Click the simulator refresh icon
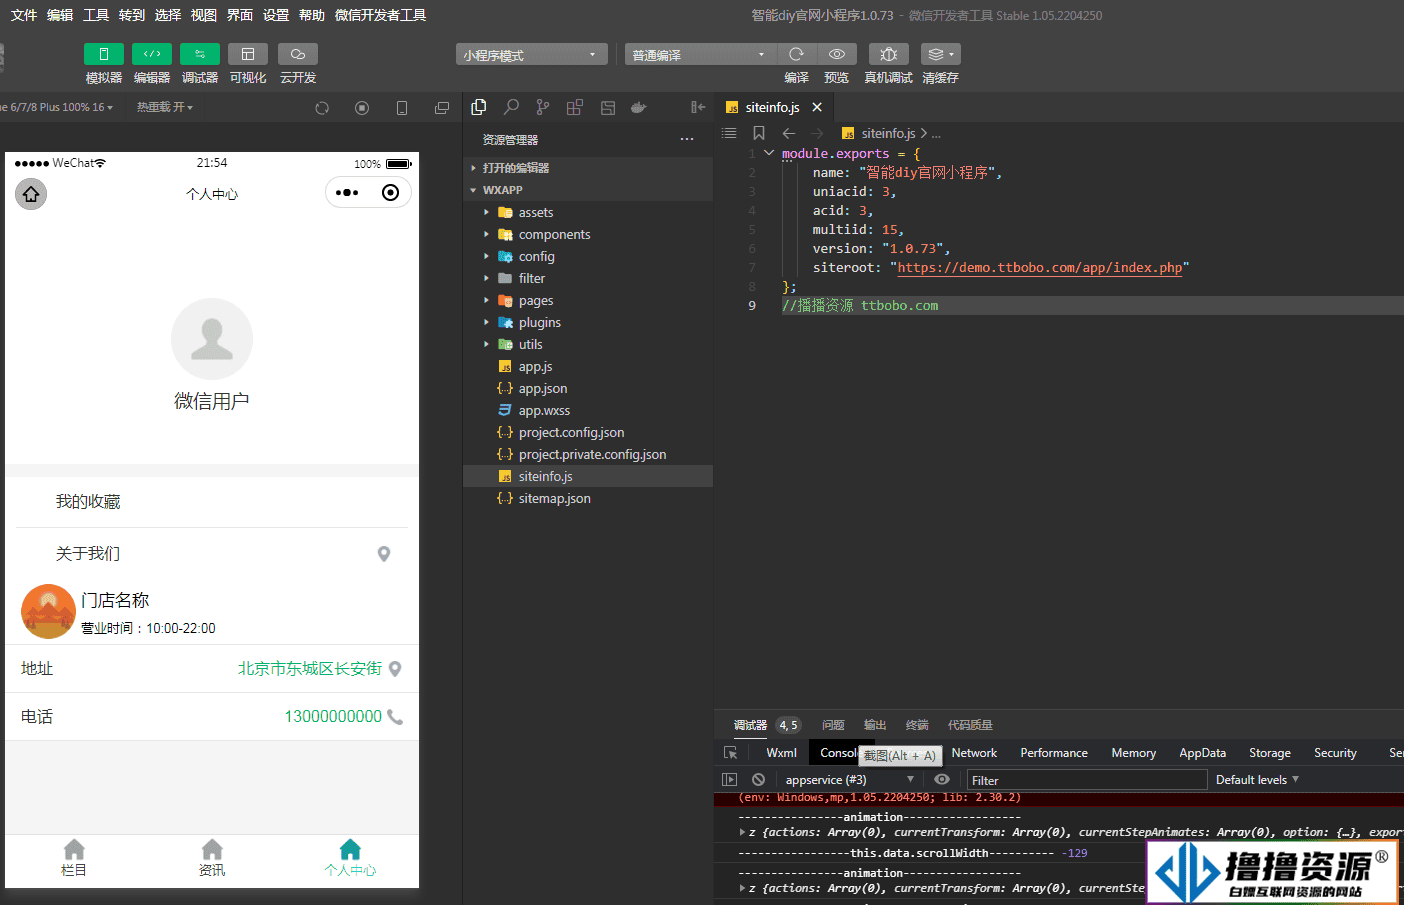 pos(322,108)
